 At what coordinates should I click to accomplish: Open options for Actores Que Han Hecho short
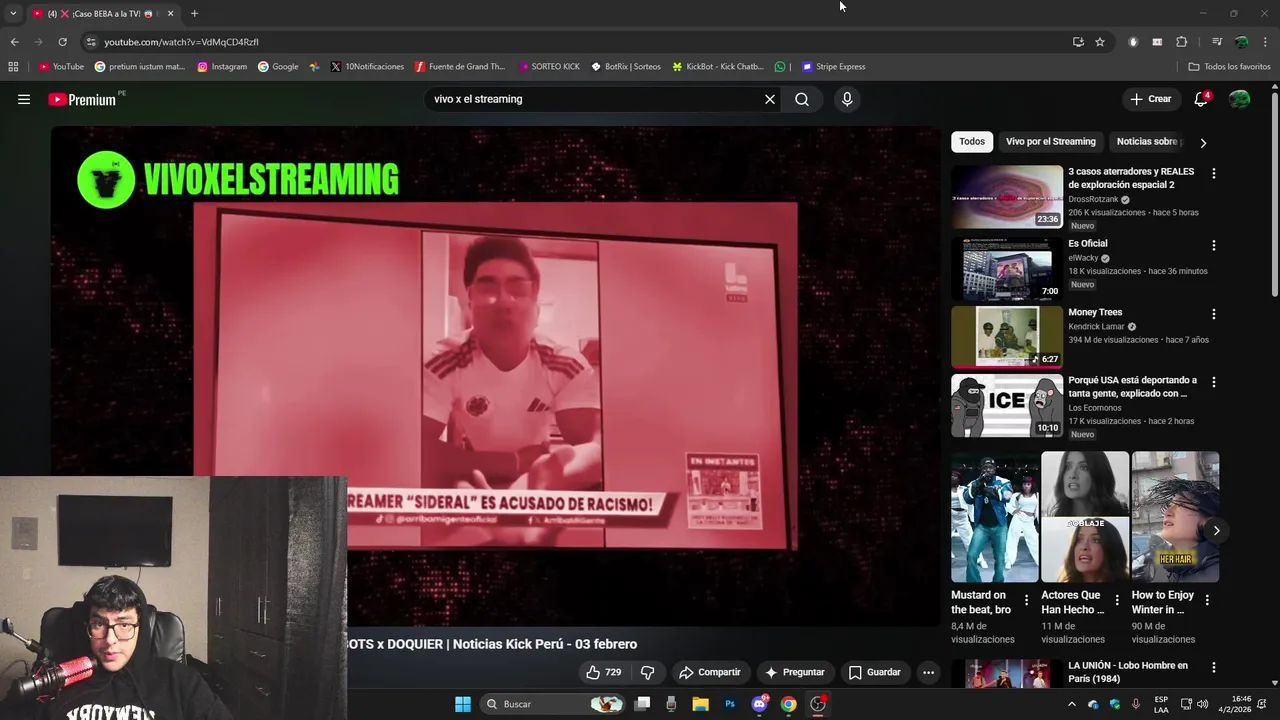(1116, 600)
